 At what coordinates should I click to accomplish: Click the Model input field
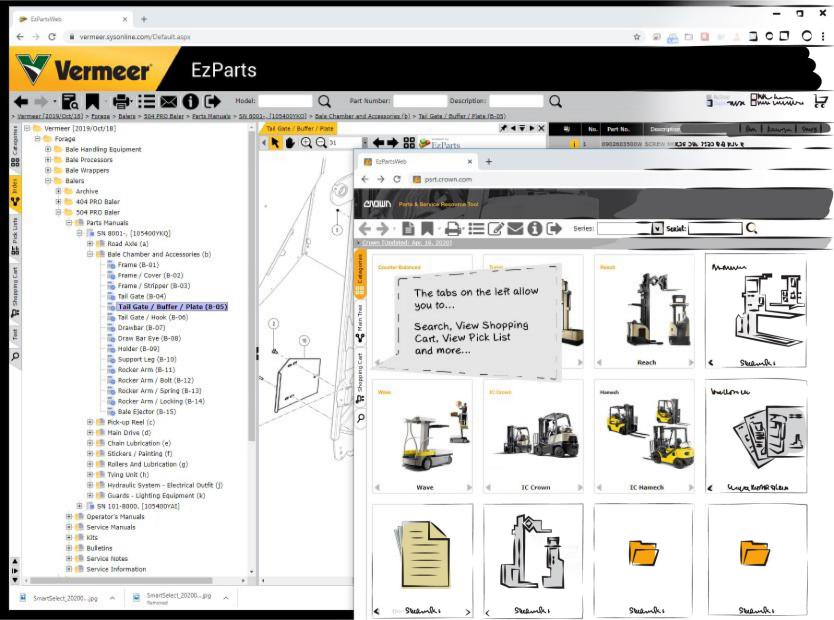click(x=285, y=101)
